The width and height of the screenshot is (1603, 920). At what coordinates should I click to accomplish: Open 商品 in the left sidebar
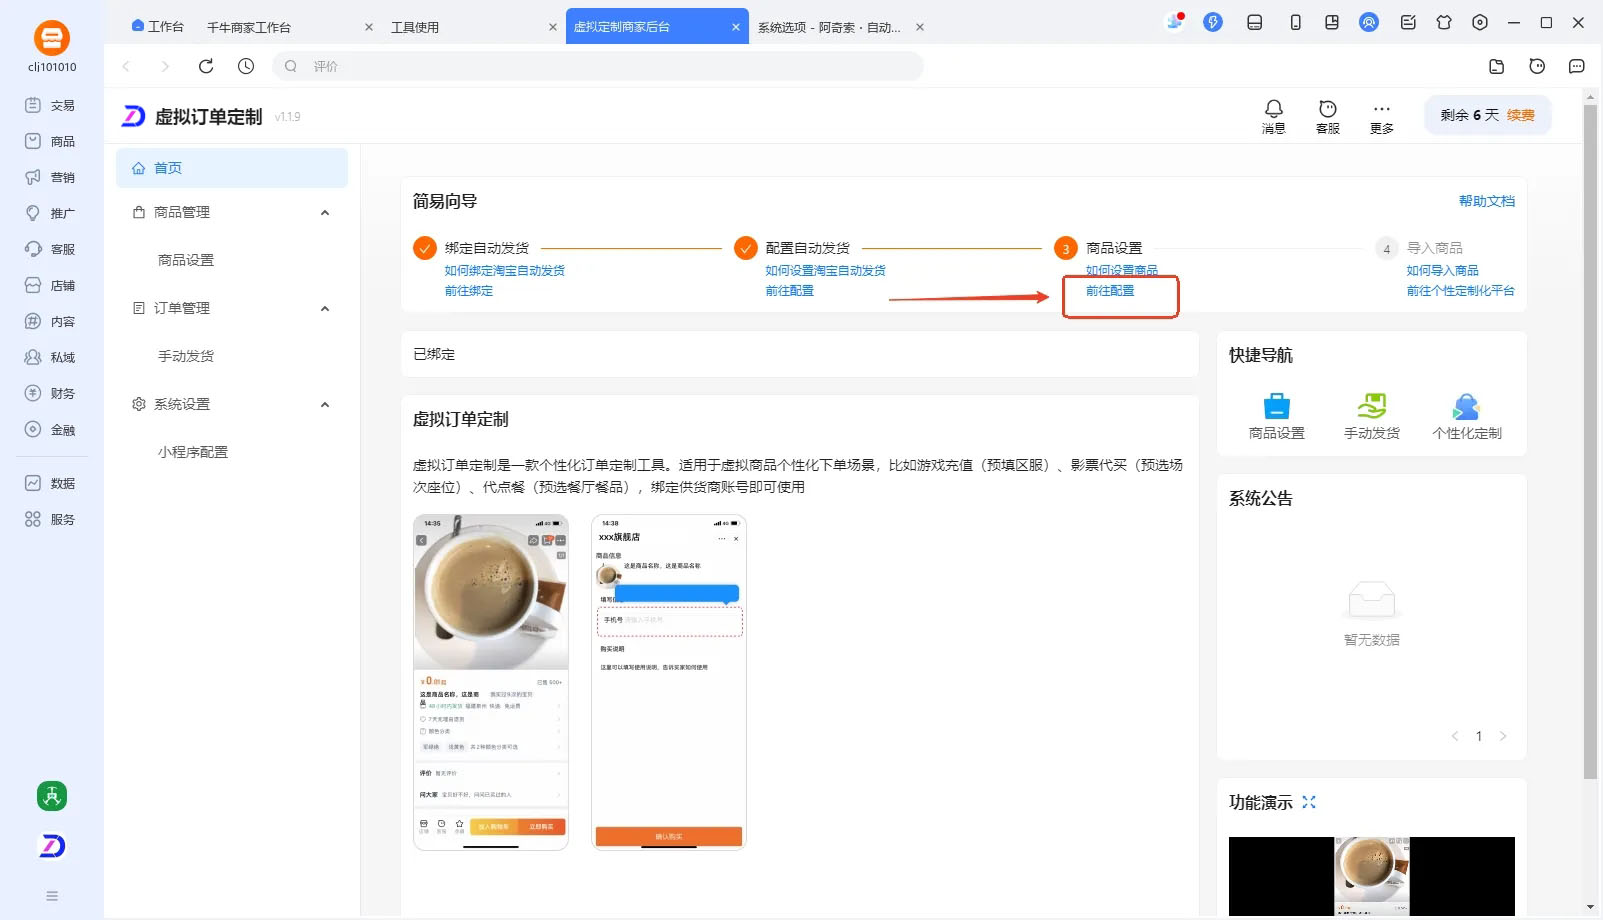coord(50,141)
